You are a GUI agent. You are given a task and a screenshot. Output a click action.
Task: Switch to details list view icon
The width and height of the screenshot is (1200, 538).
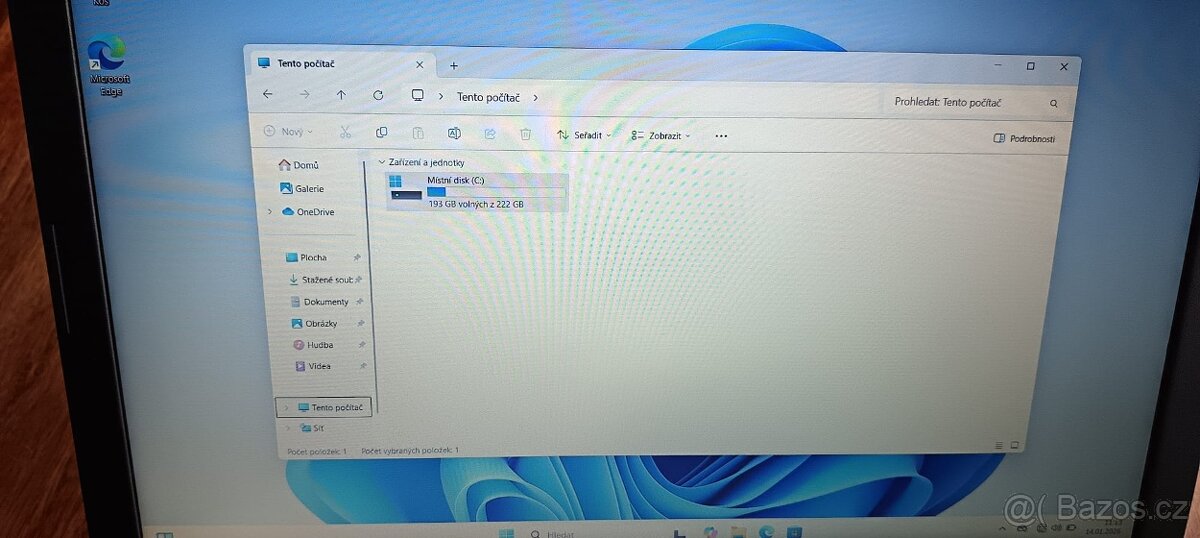999,445
